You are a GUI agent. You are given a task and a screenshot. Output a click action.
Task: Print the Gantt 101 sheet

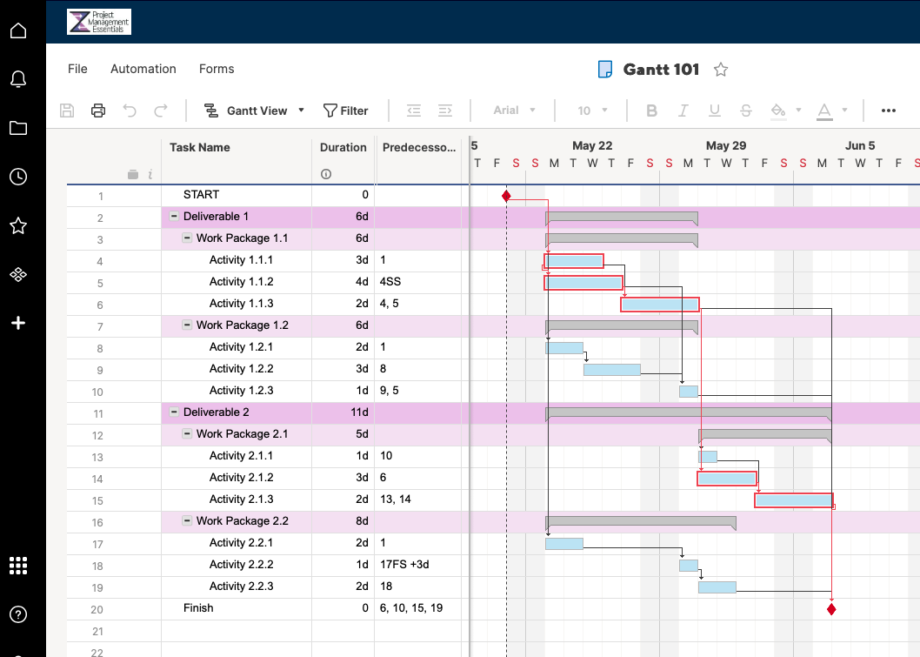tap(97, 110)
